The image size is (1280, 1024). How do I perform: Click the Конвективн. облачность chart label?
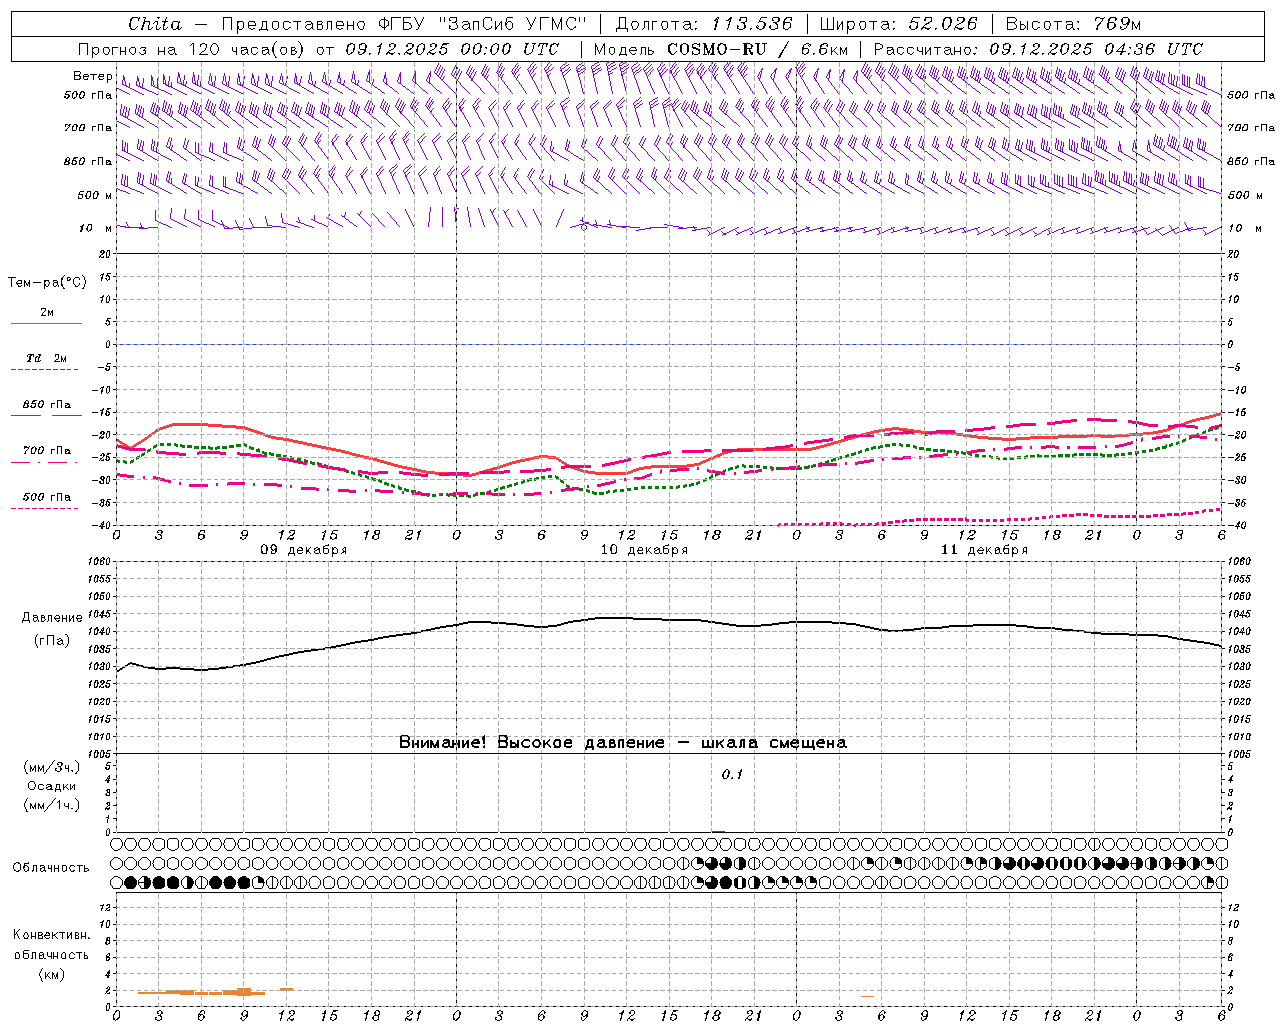pos(51,945)
